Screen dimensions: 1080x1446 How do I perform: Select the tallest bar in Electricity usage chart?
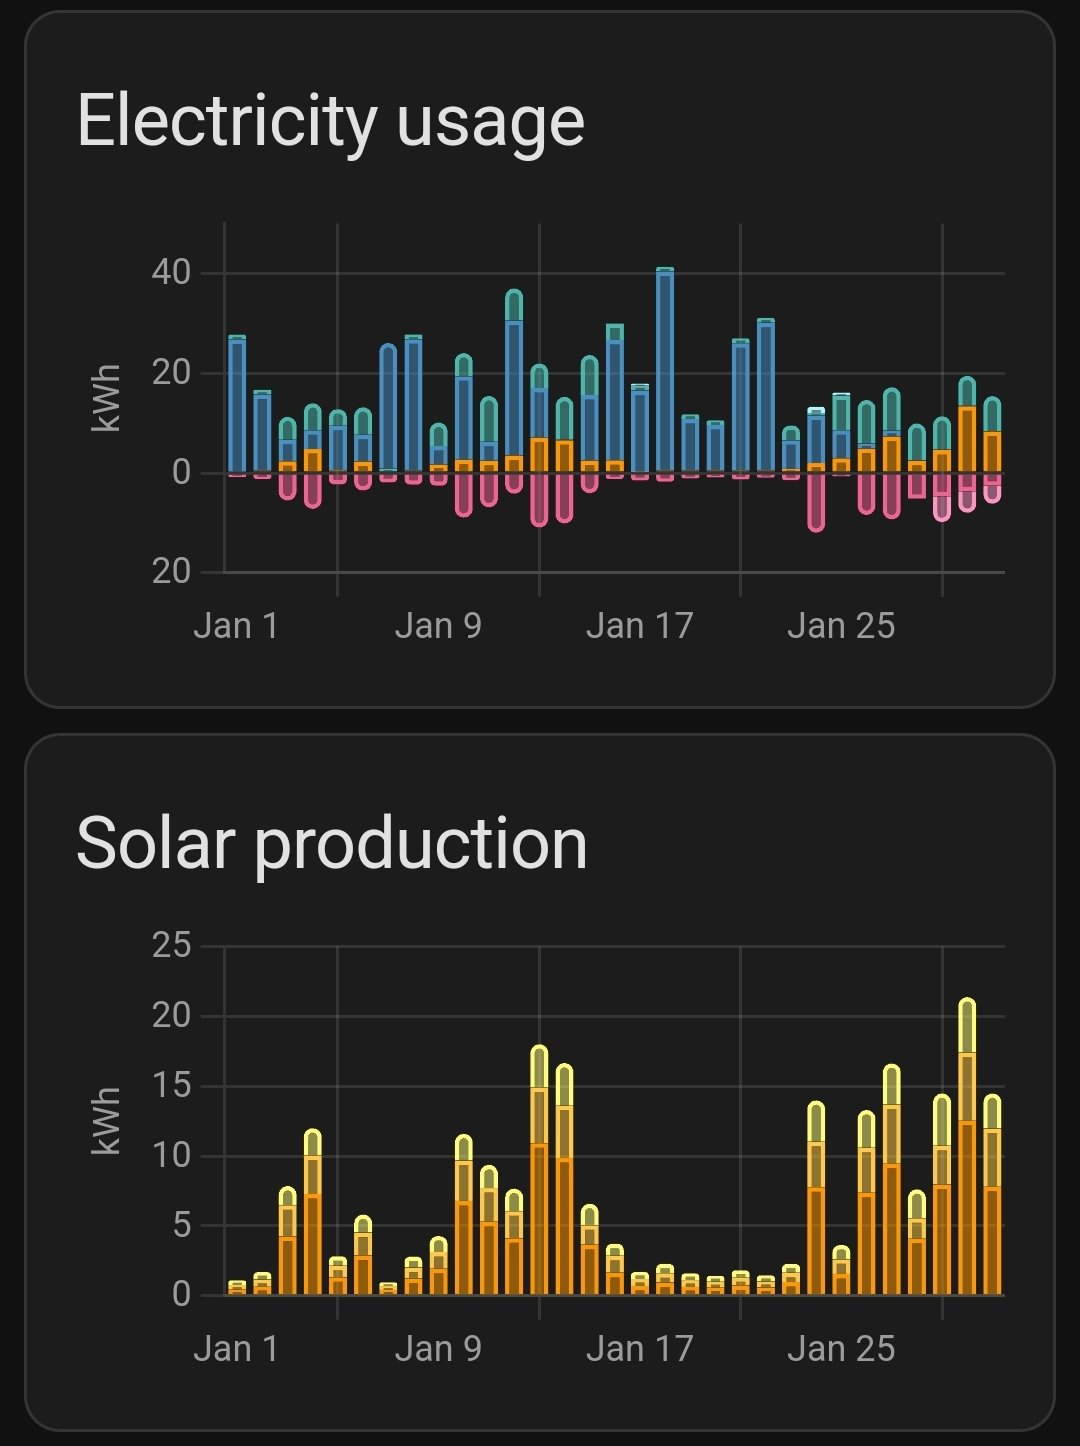pyautogui.click(x=665, y=370)
